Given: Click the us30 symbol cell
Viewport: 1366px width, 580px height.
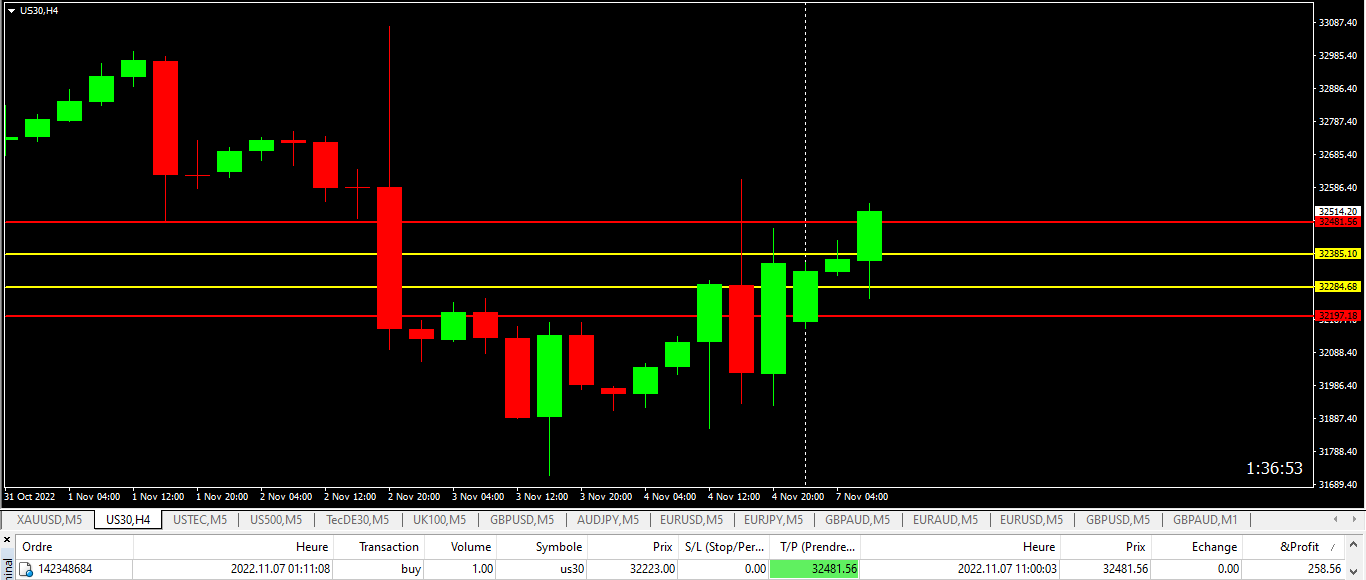Looking at the screenshot, I should tap(571, 569).
